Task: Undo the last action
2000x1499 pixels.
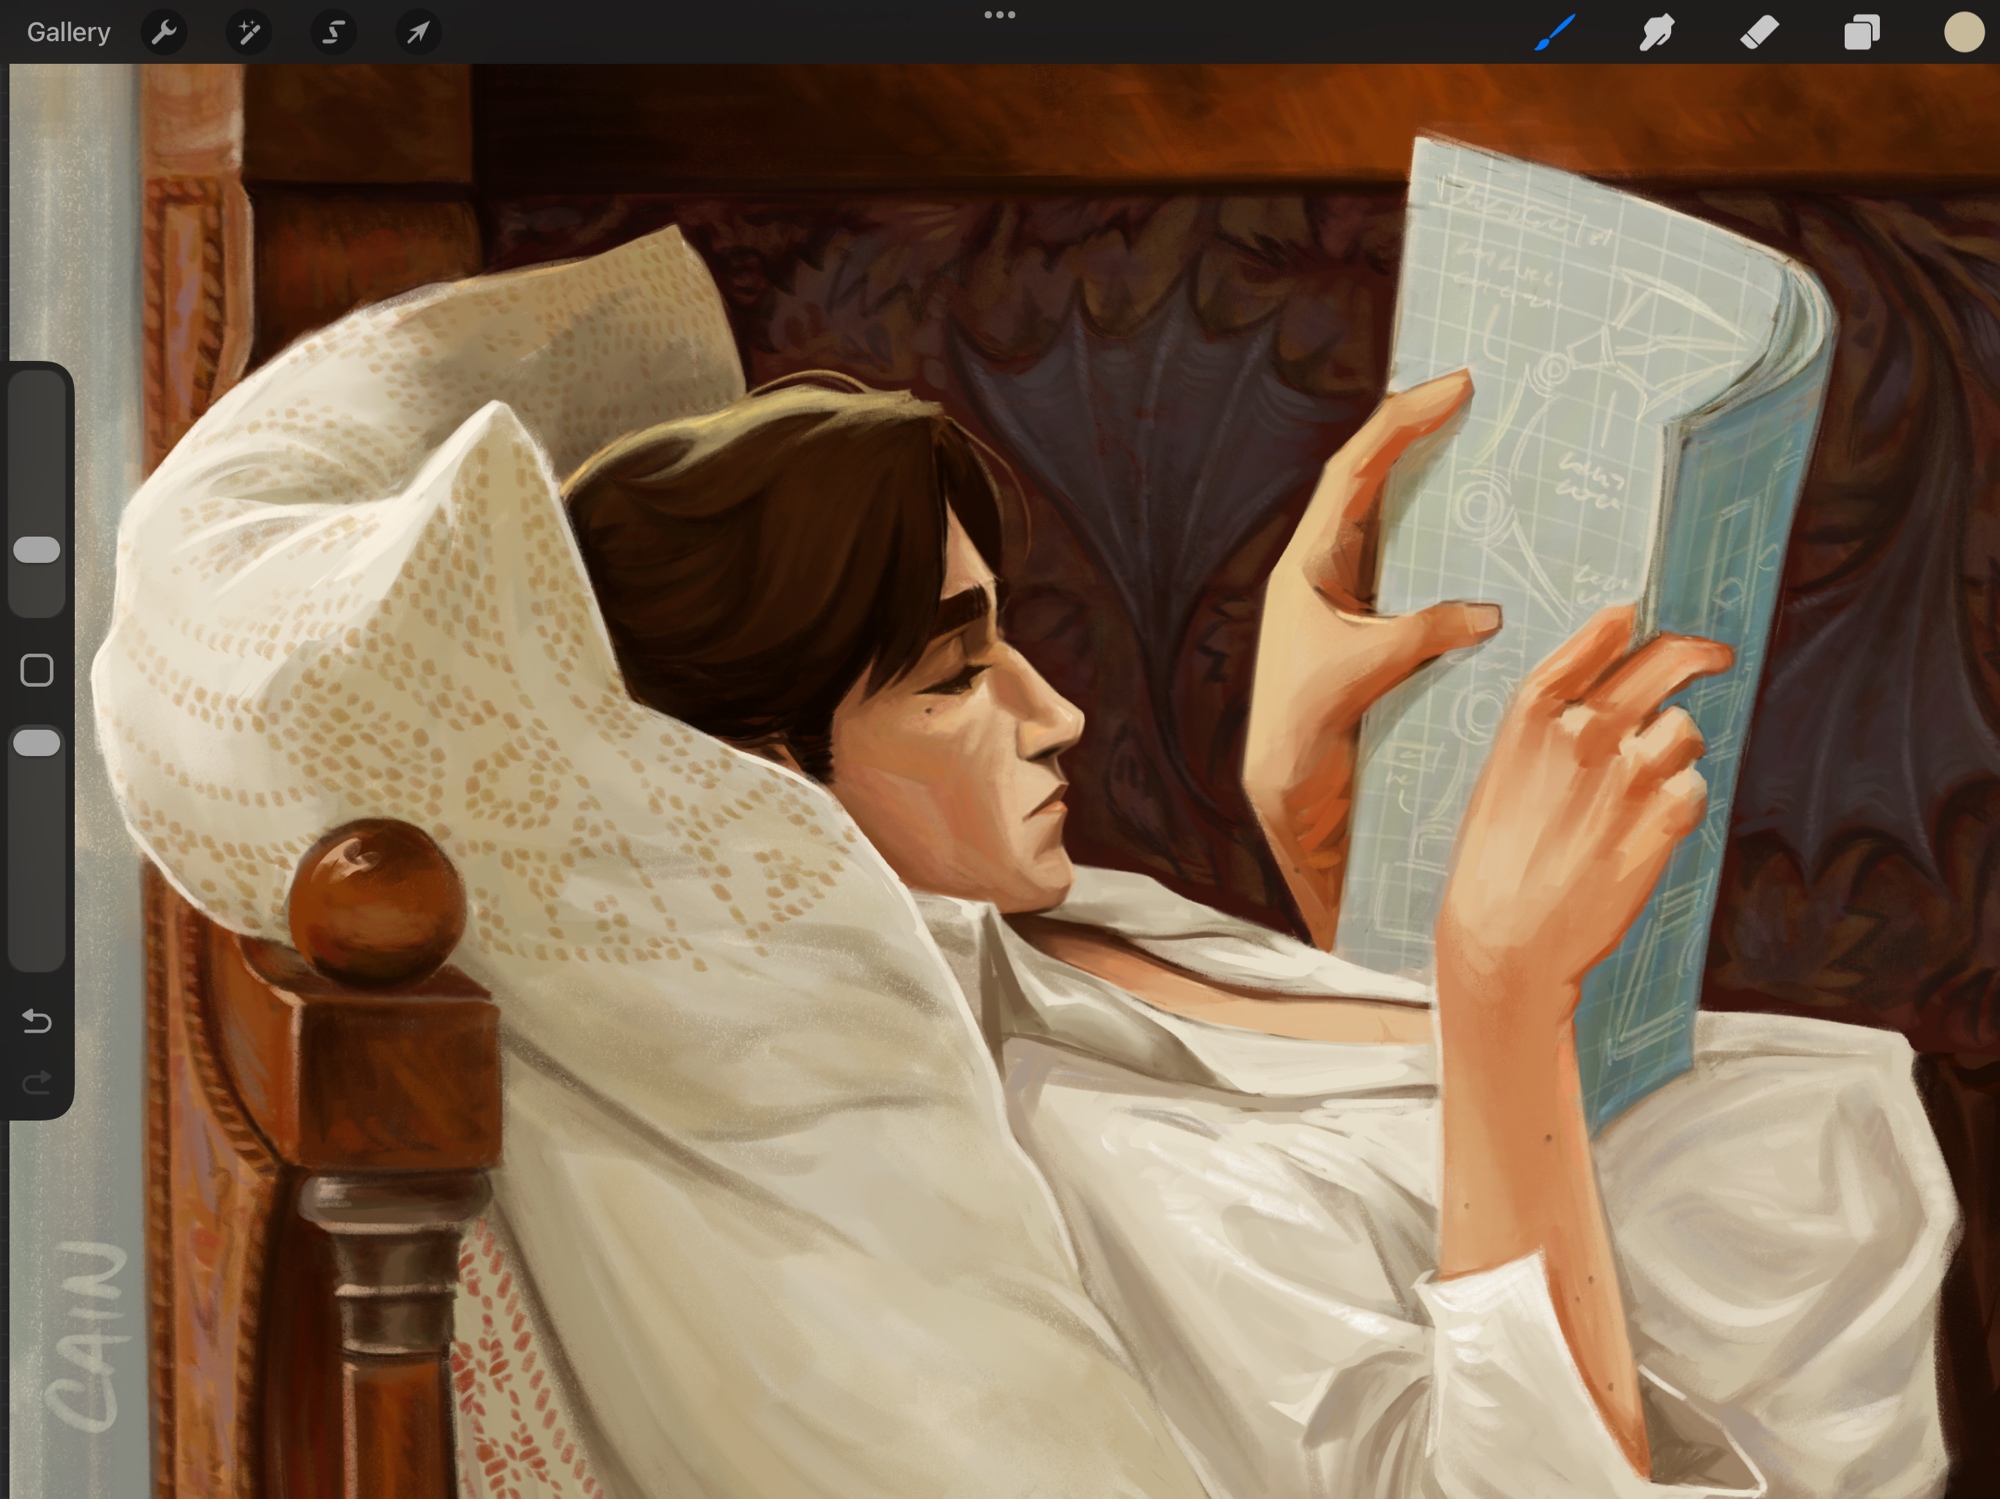Action: coord(37,1021)
